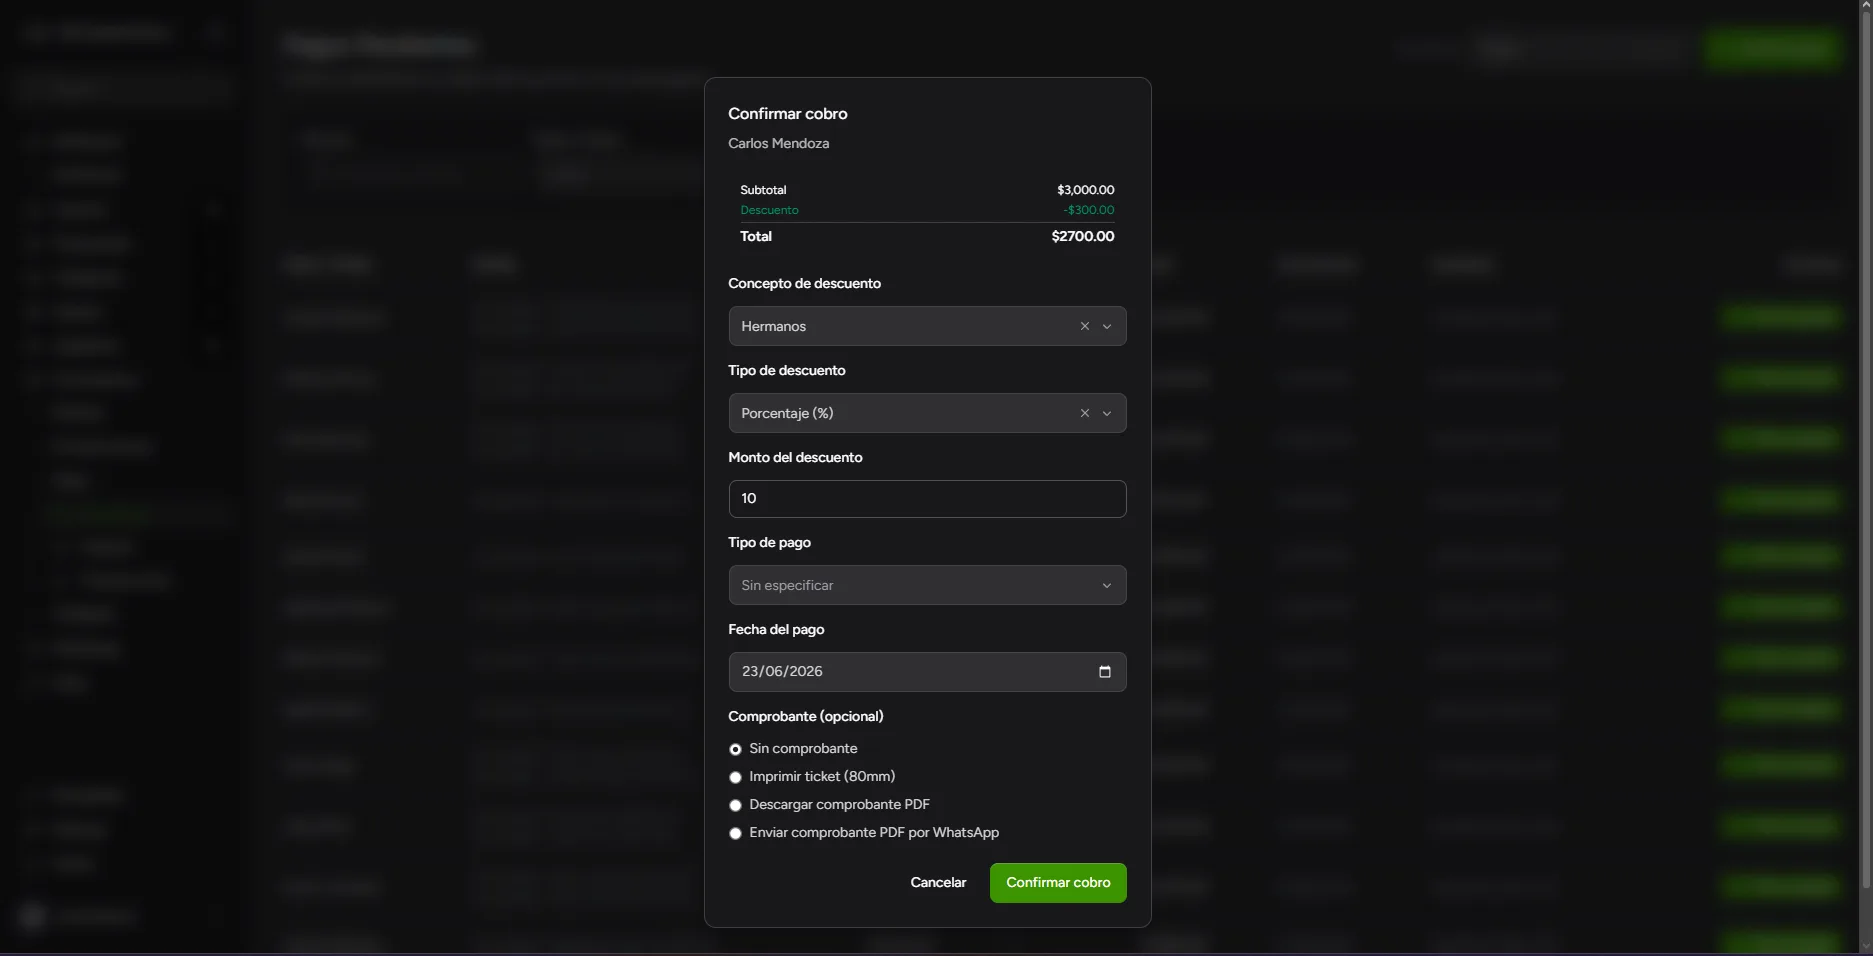The width and height of the screenshot is (1873, 956).
Task: Select the Descuento -$300.00 amount
Action: (x=1088, y=210)
